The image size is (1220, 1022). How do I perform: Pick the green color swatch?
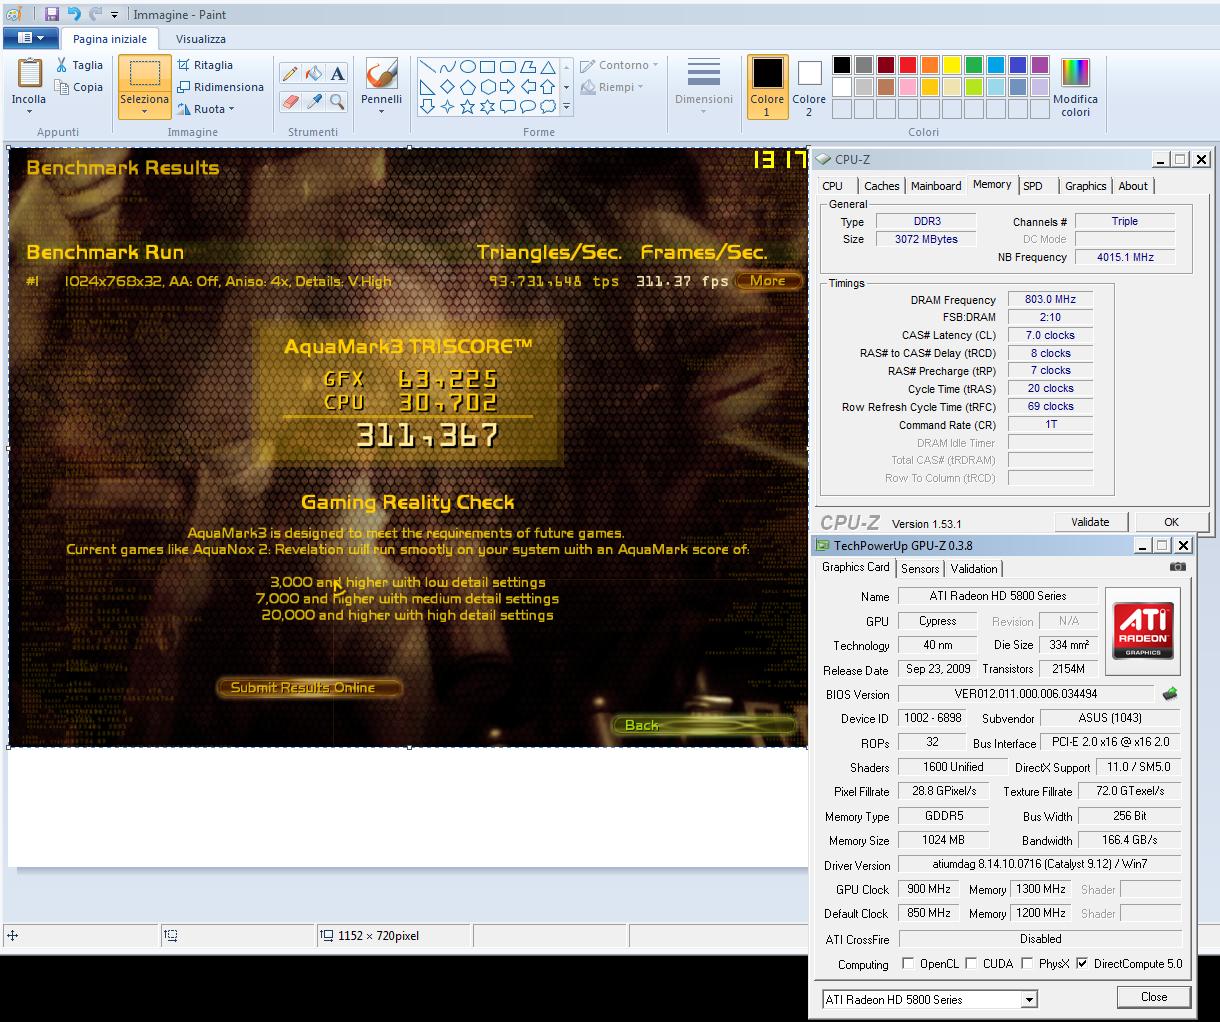point(974,66)
